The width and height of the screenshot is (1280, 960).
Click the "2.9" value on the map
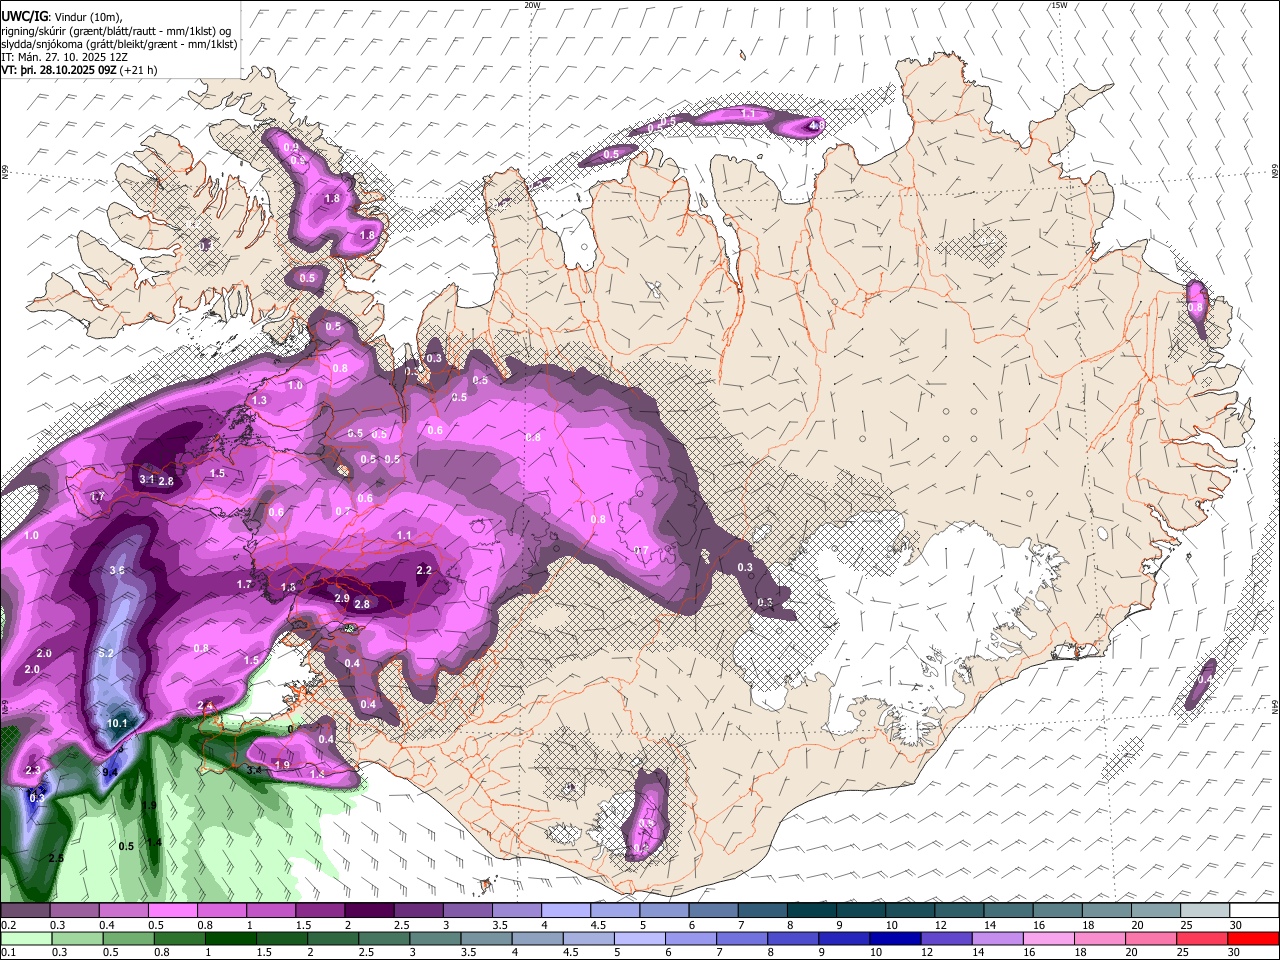pyautogui.click(x=342, y=598)
